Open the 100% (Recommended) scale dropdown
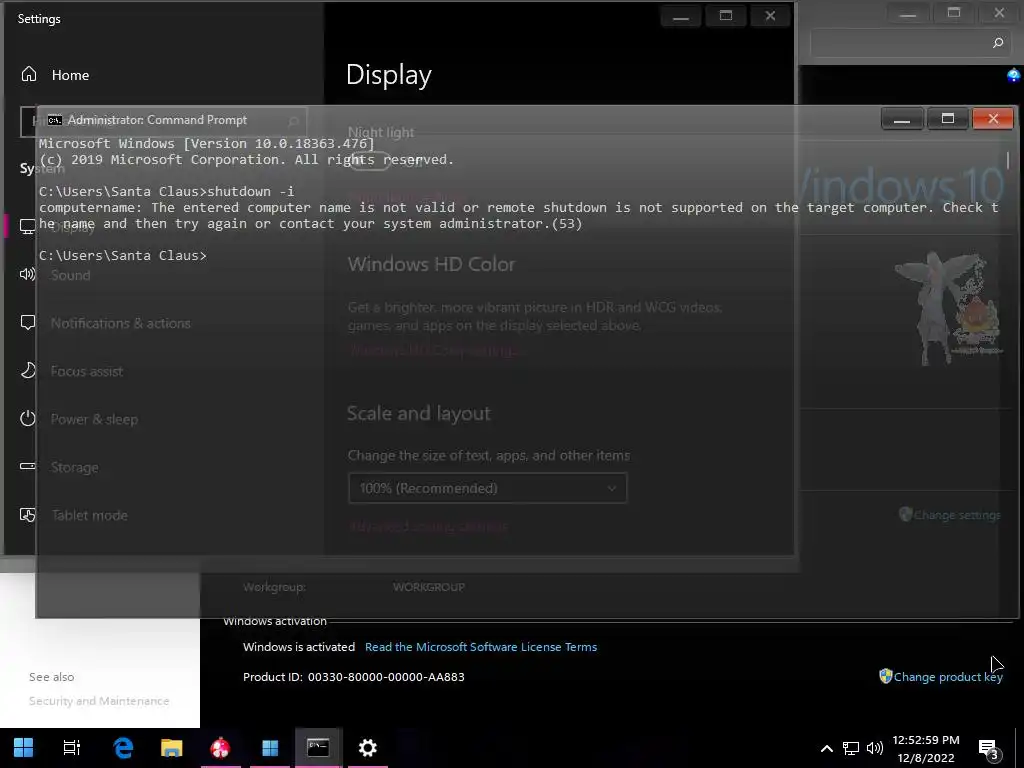The height and width of the screenshot is (768, 1024). [x=487, y=488]
